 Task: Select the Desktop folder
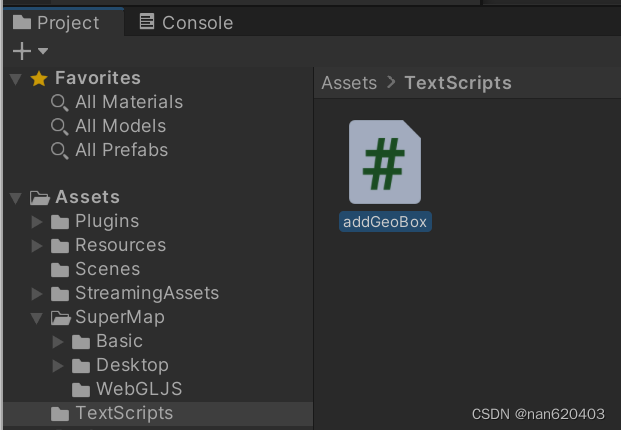(x=120, y=365)
